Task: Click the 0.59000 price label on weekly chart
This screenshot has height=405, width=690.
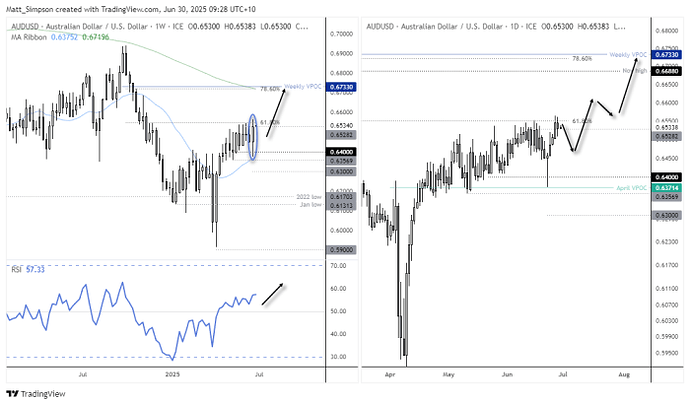Action: point(341,250)
